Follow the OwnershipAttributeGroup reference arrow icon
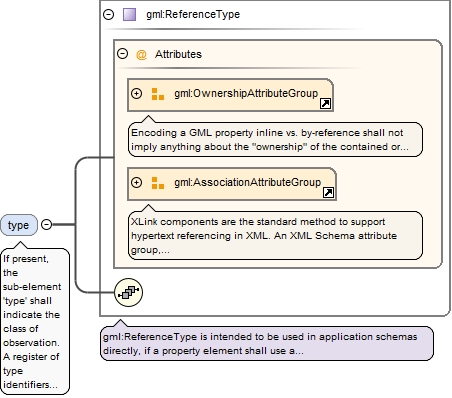Viewport: 452px width, 398px height. [325, 104]
